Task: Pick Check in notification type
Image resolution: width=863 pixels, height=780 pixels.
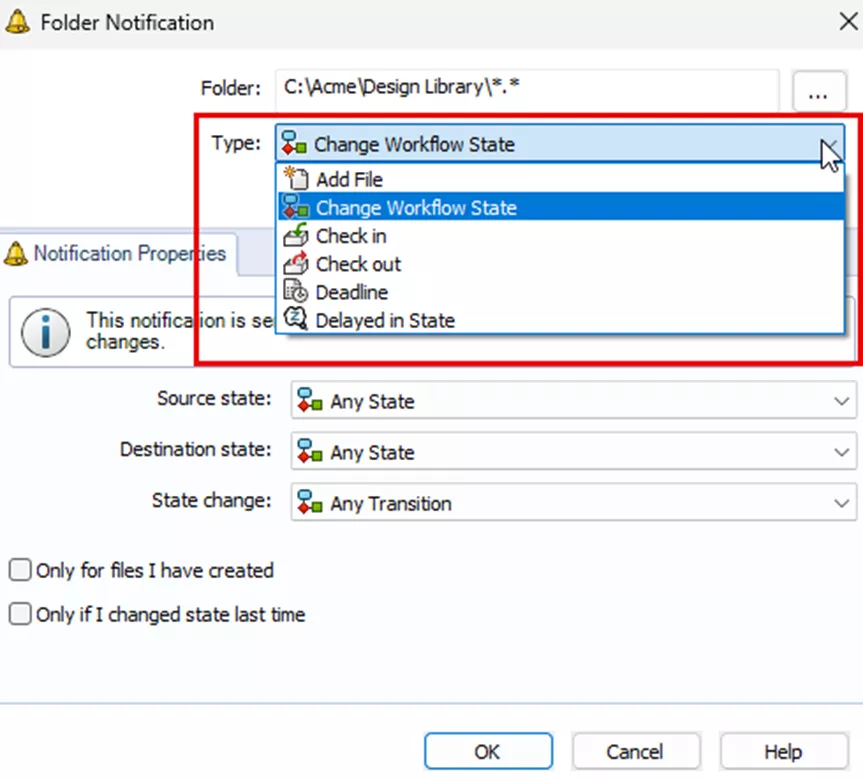Action: [x=560, y=236]
